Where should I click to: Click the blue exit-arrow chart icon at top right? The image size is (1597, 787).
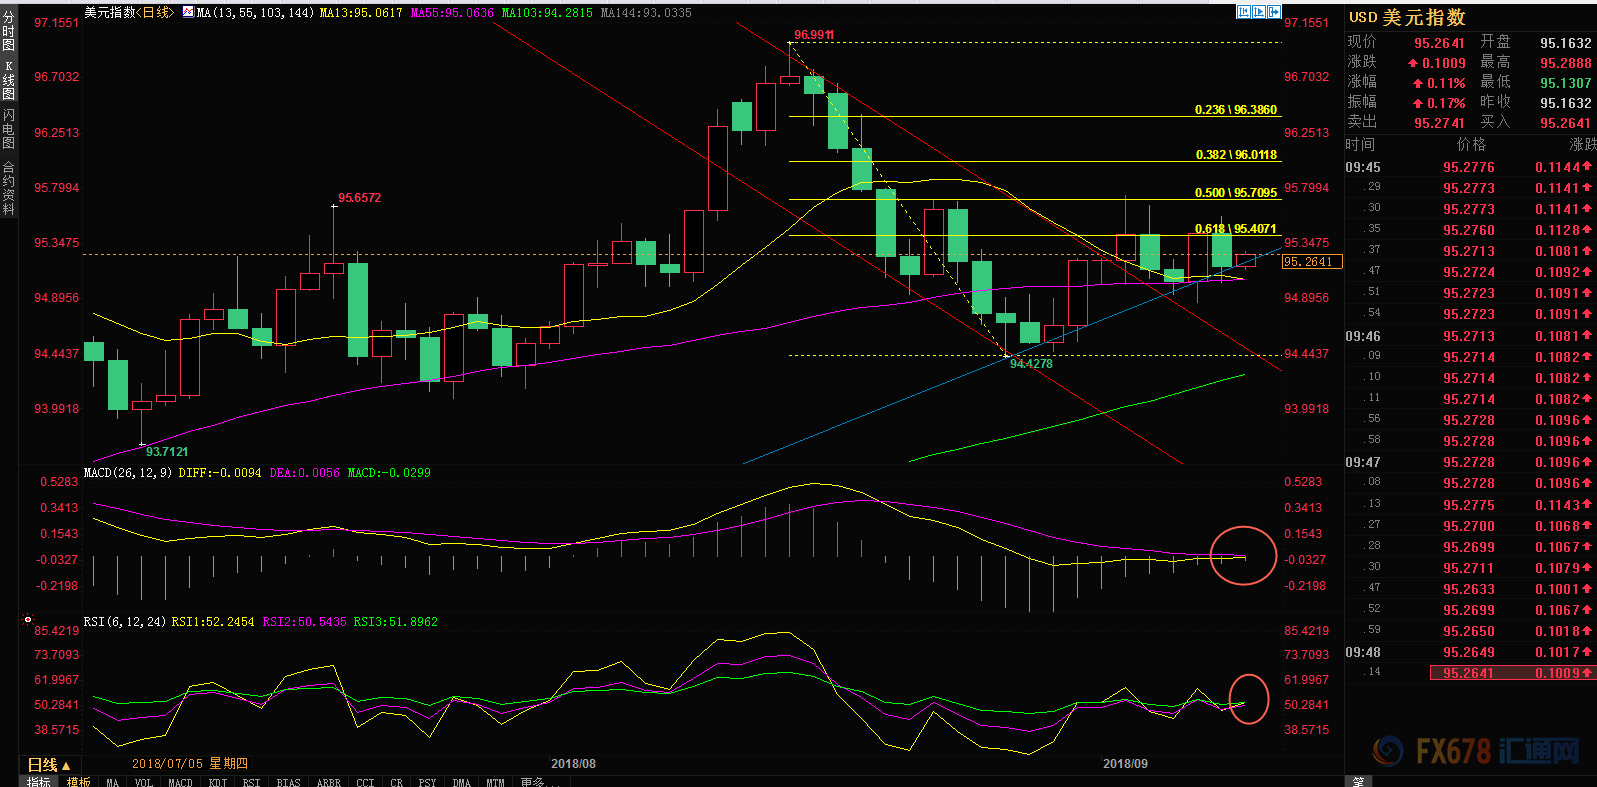(1274, 12)
